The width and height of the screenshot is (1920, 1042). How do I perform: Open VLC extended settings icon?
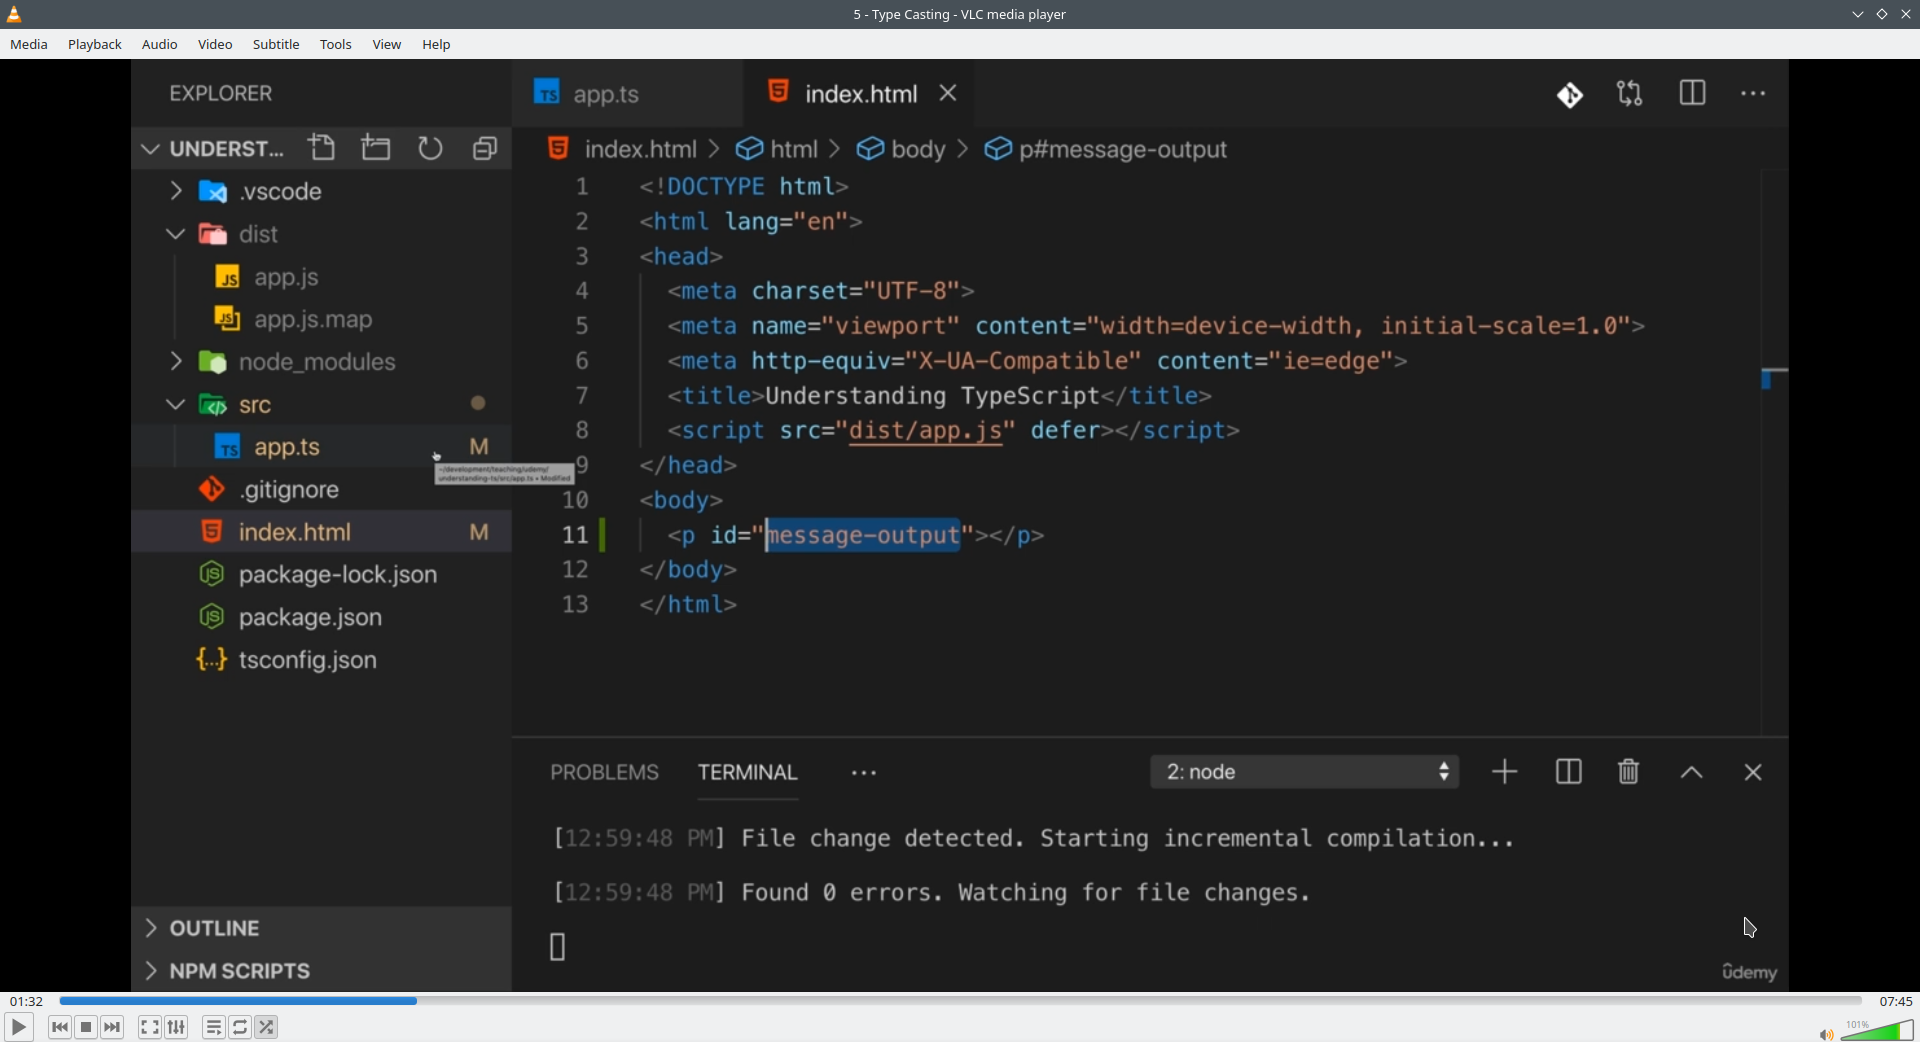[177, 1027]
